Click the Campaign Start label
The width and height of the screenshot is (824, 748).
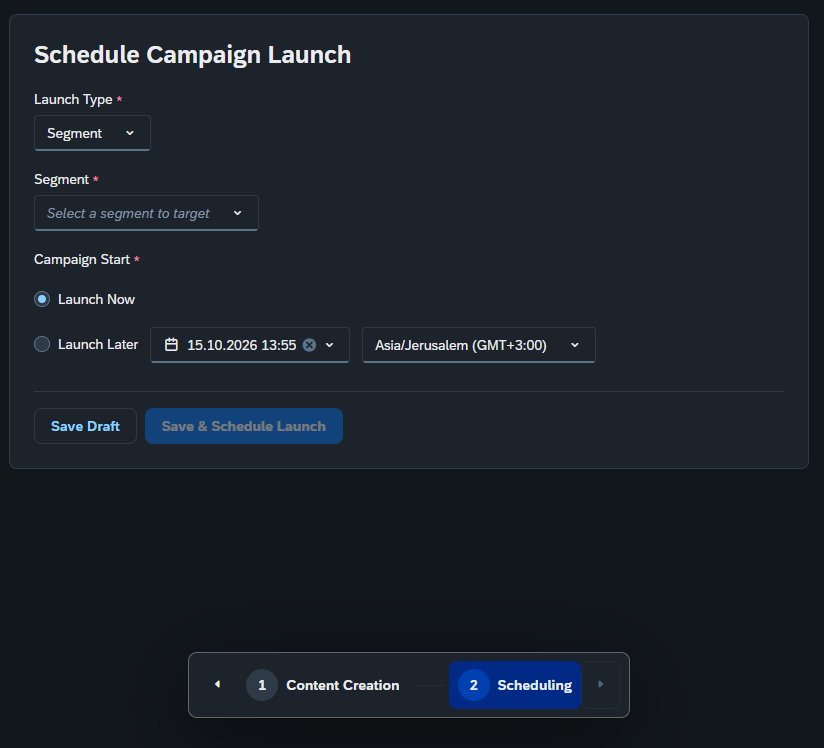pos(82,260)
